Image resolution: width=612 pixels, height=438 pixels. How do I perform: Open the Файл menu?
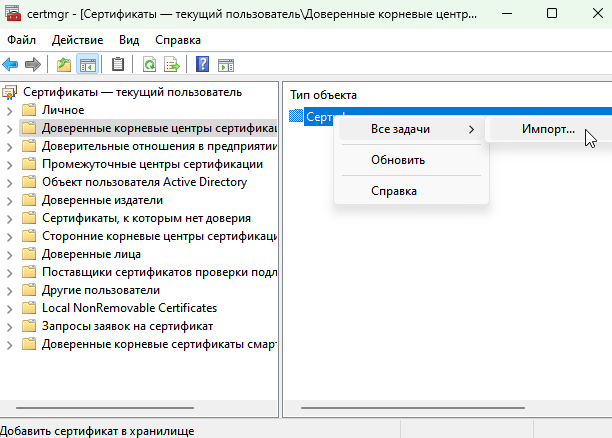click(21, 40)
